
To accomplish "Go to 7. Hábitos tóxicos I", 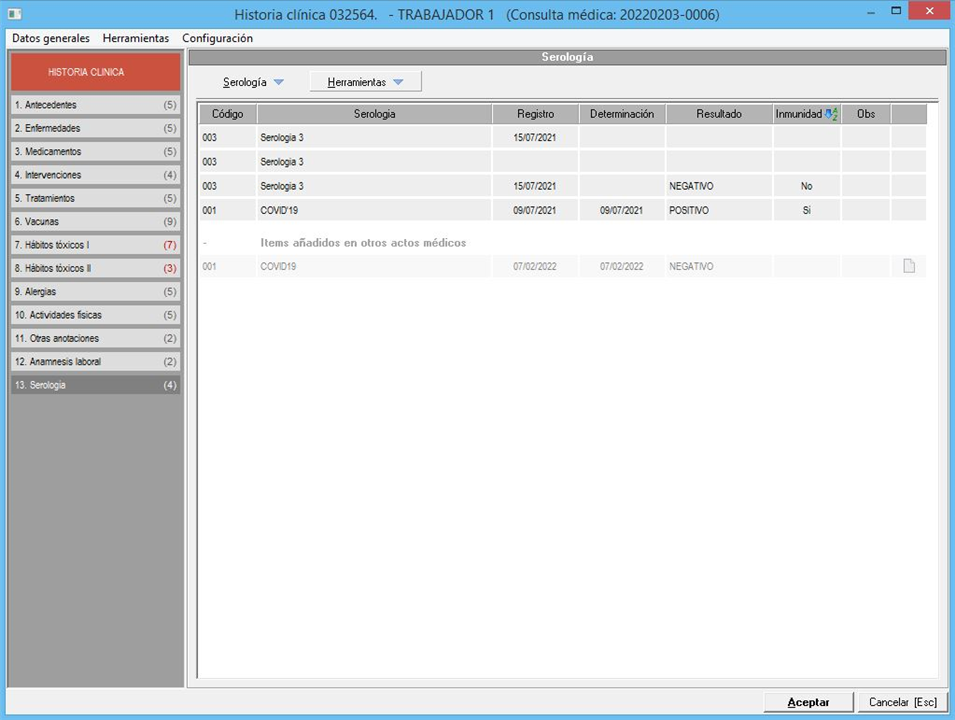I will [95, 245].
